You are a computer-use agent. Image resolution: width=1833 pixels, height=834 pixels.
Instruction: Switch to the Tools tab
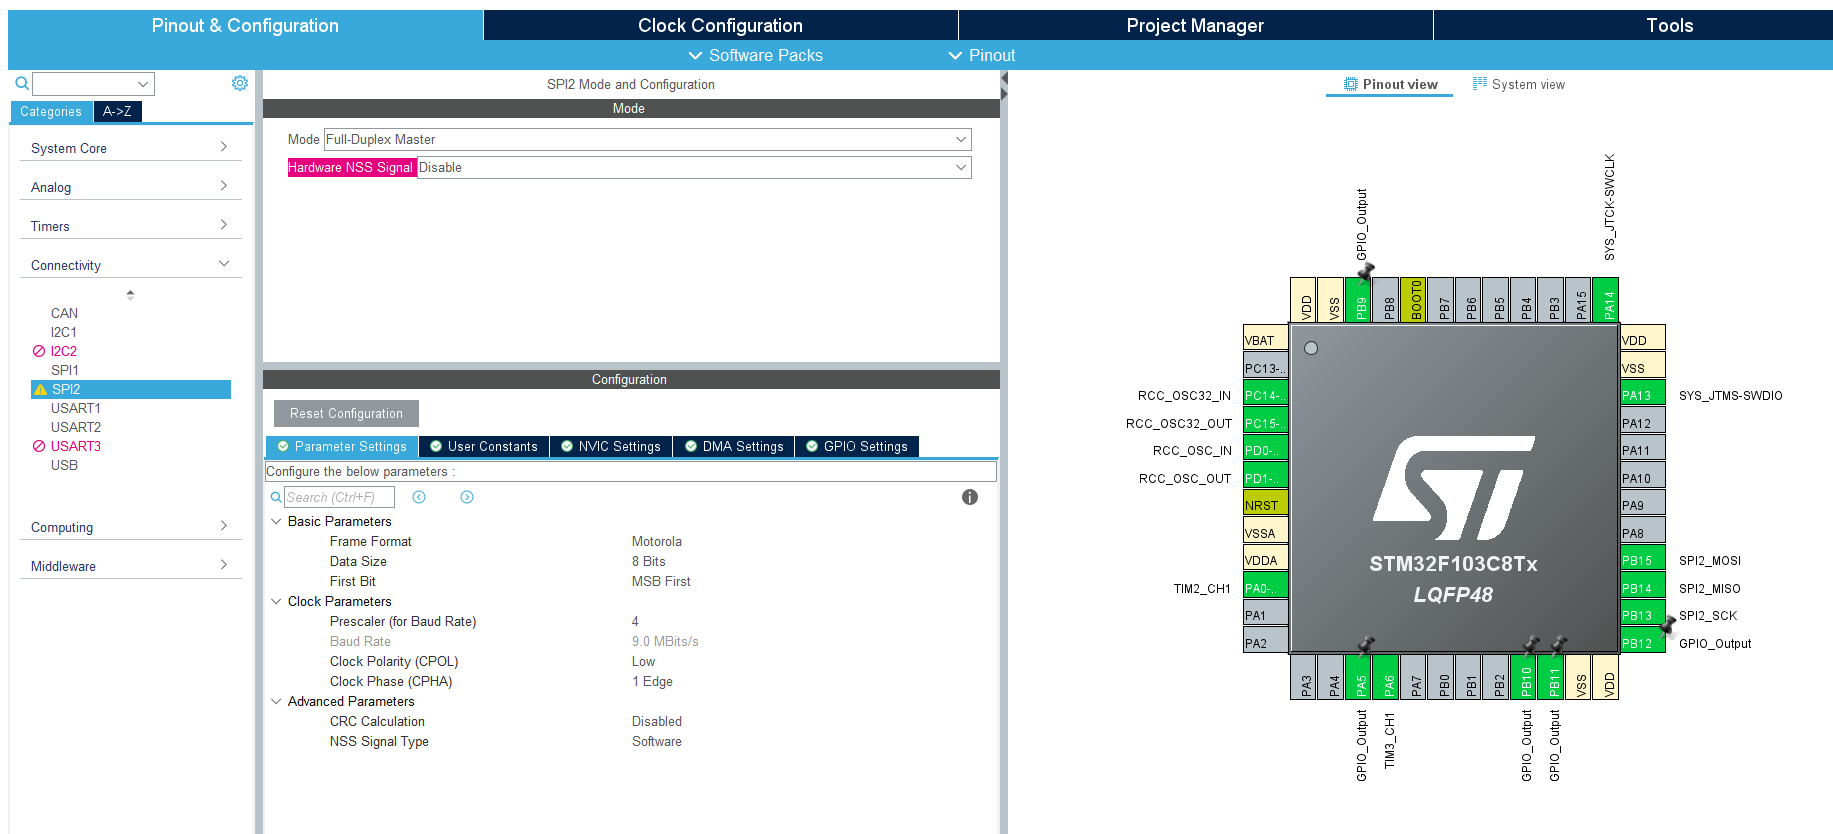pyautogui.click(x=1633, y=25)
